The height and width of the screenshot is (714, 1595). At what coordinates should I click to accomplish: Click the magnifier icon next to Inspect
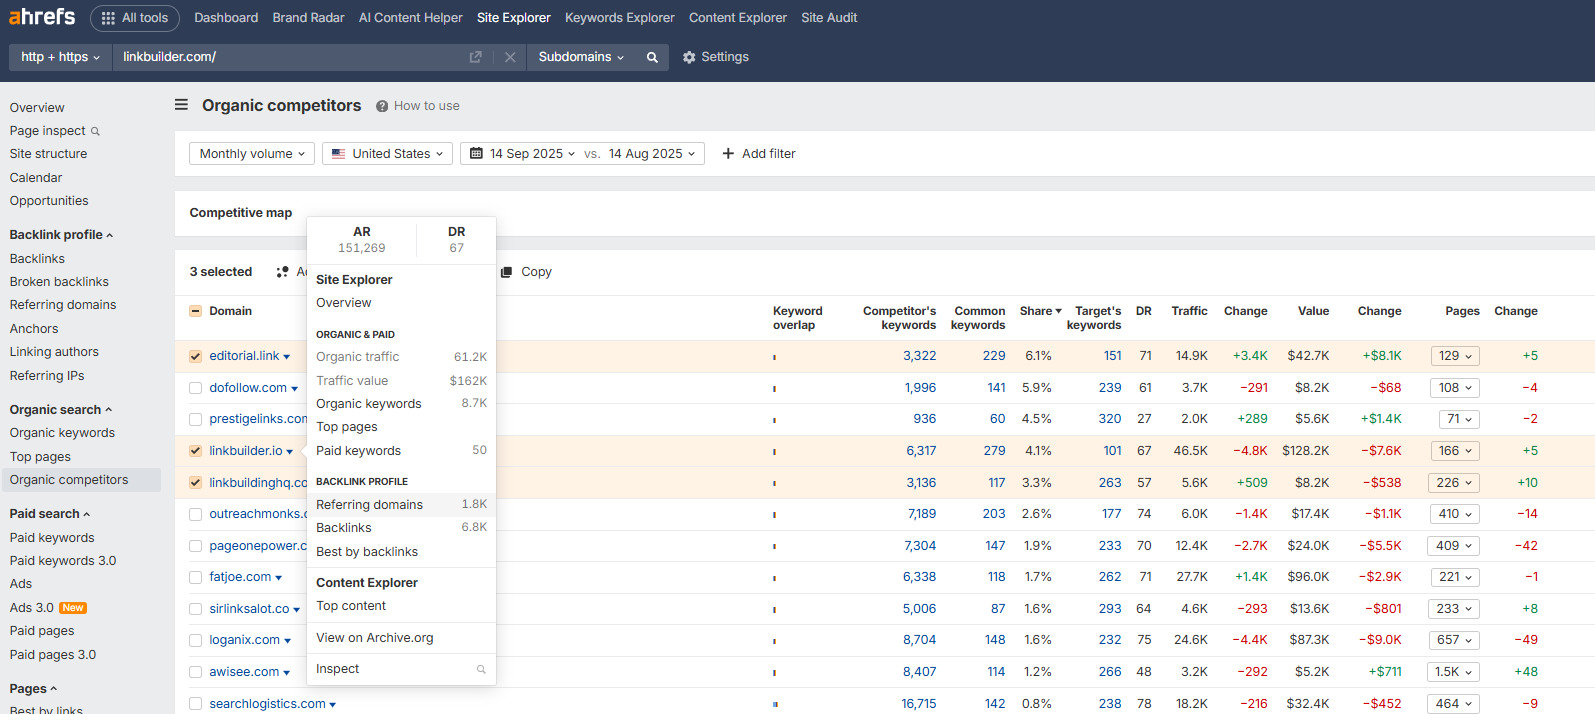[481, 669]
